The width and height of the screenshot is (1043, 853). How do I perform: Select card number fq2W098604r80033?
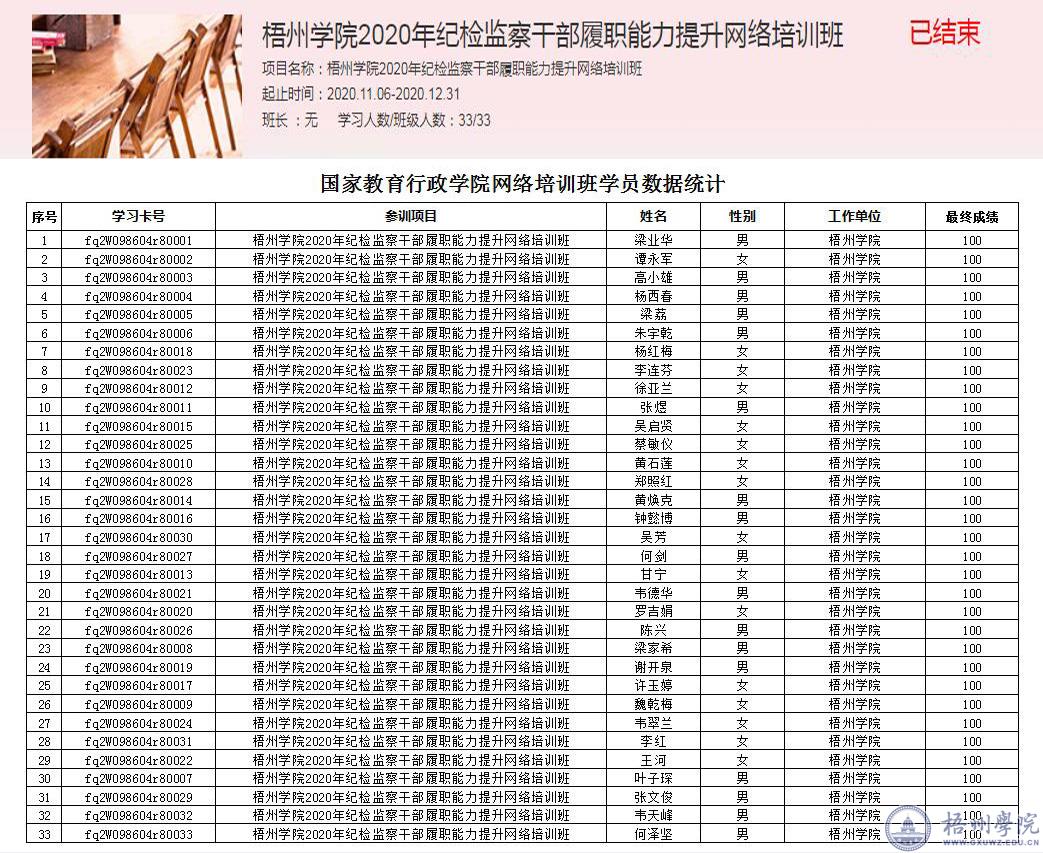click(139, 834)
